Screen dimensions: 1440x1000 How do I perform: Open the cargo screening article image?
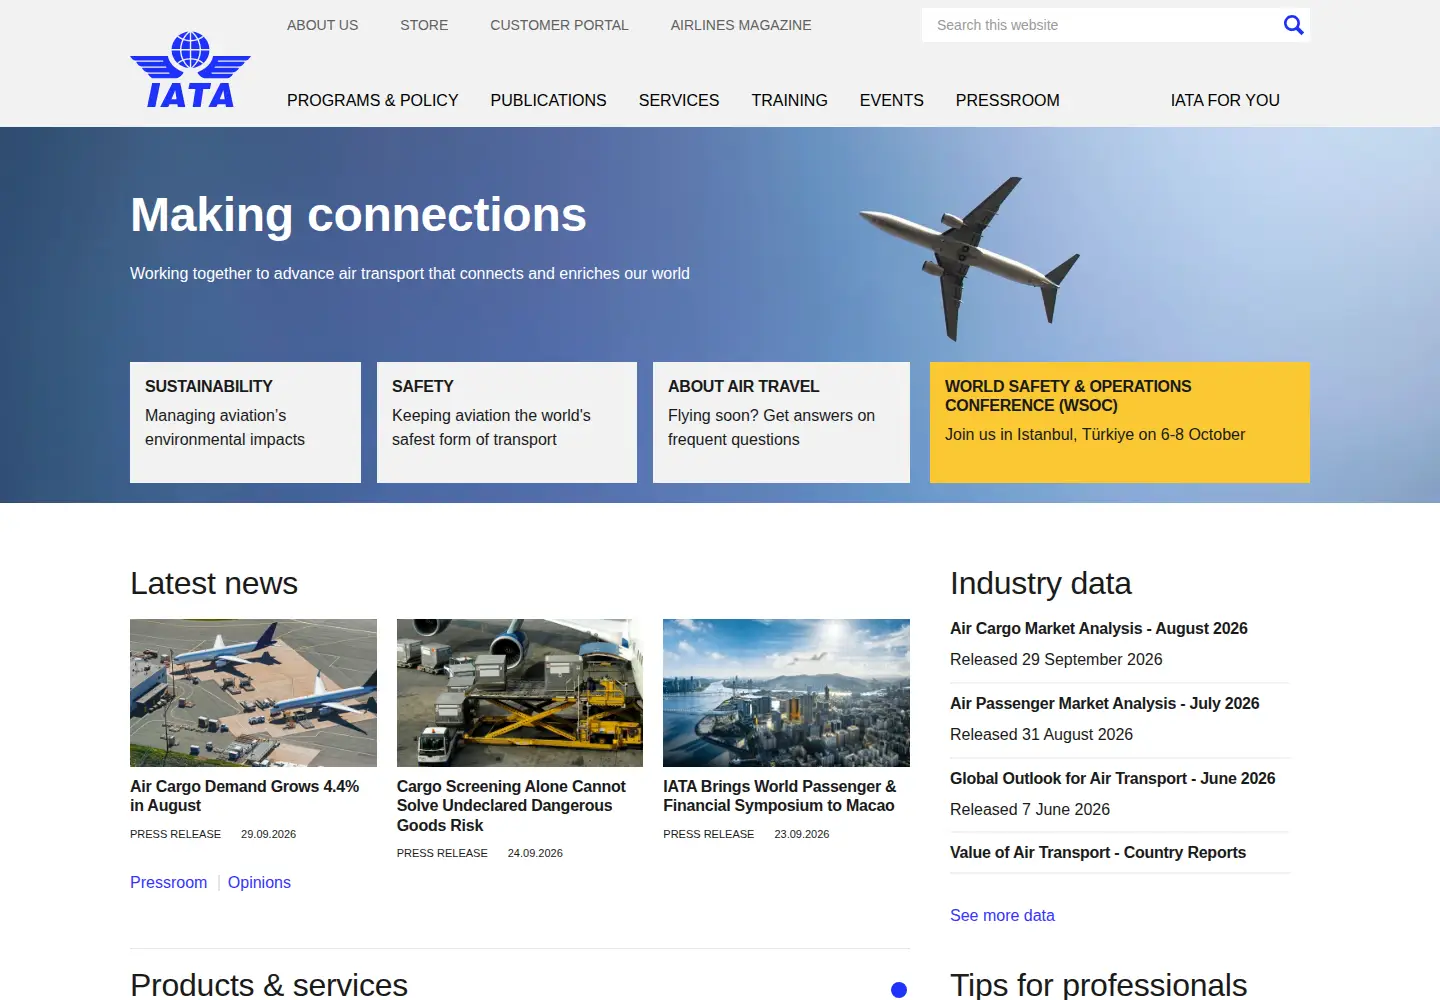coord(520,693)
